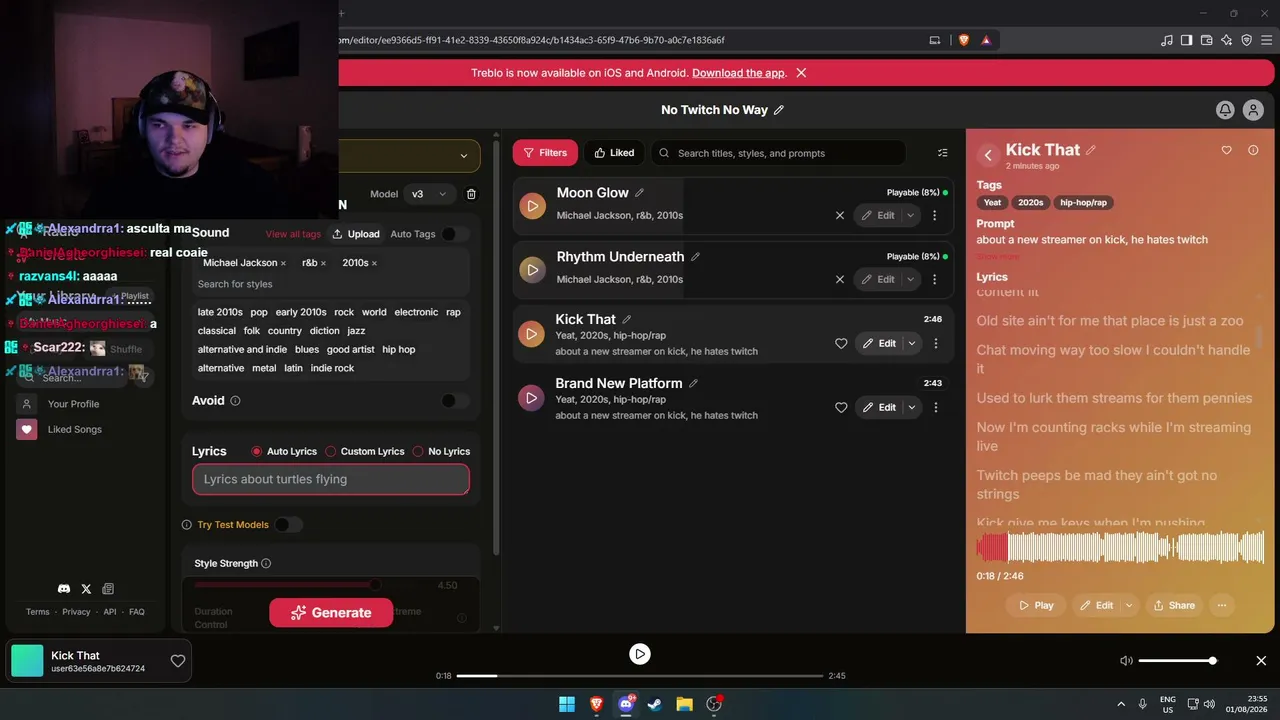Open more options for Rhythm Underneath

point(935,279)
